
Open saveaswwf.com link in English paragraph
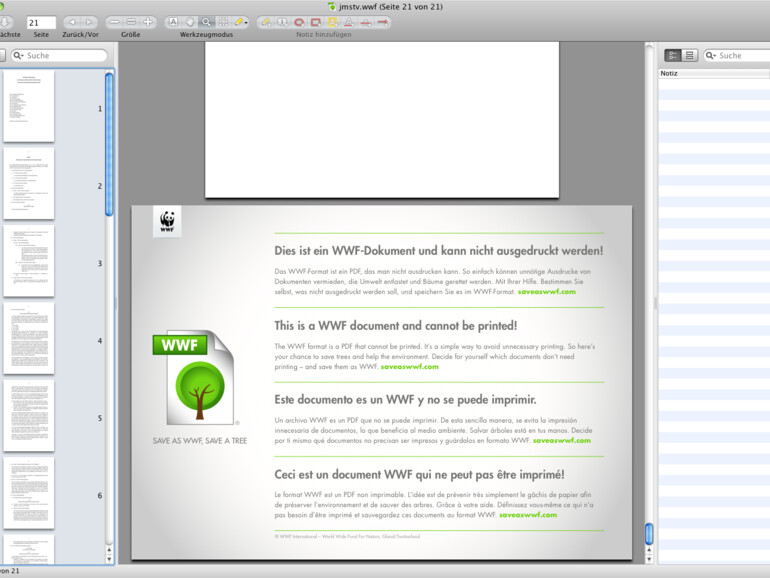click(410, 366)
